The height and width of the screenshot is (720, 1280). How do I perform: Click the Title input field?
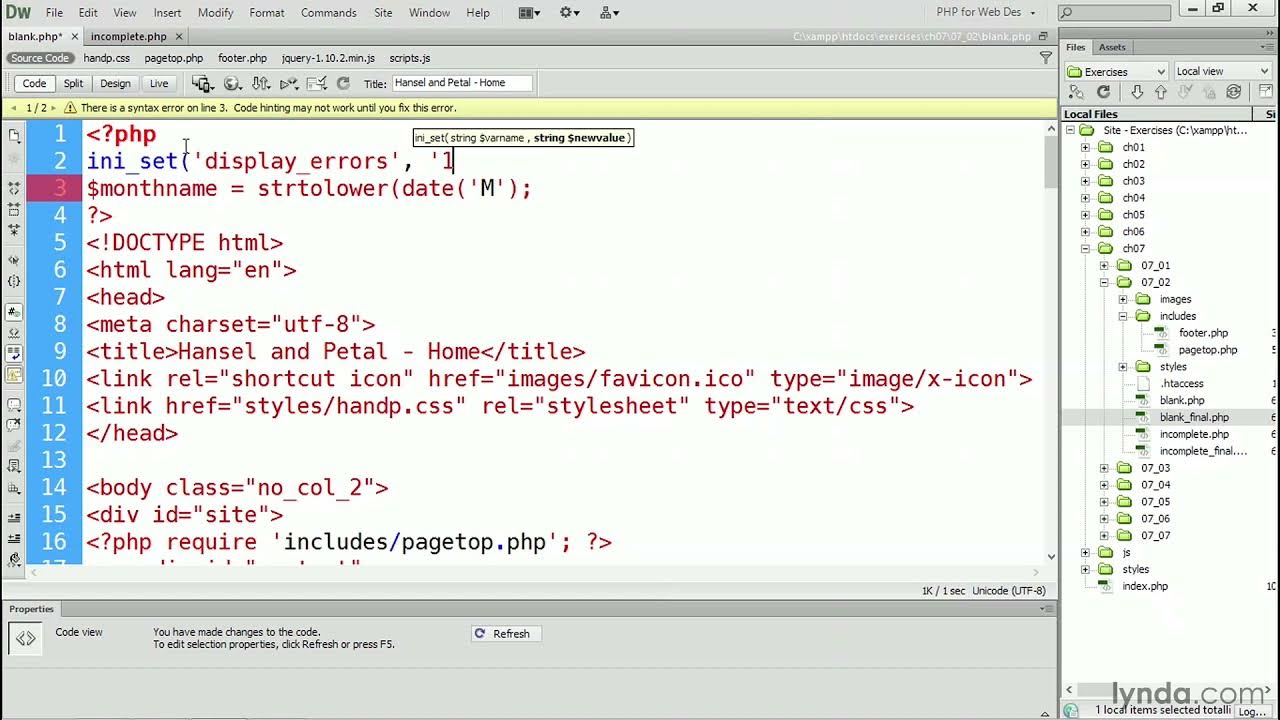(462, 83)
